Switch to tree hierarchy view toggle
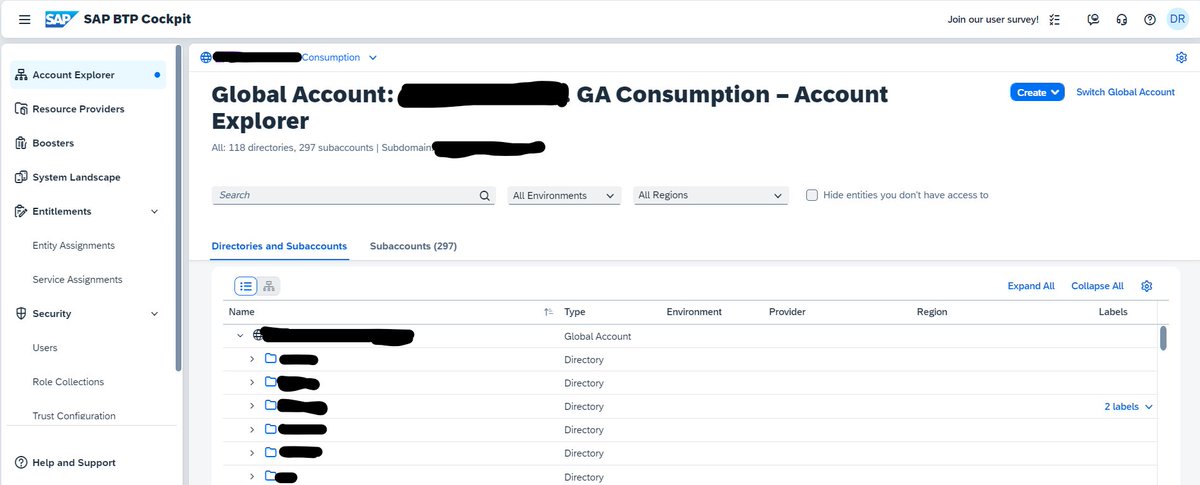Image resolution: width=1200 pixels, height=485 pixels. pyautogui.click(x=269, y=286)
